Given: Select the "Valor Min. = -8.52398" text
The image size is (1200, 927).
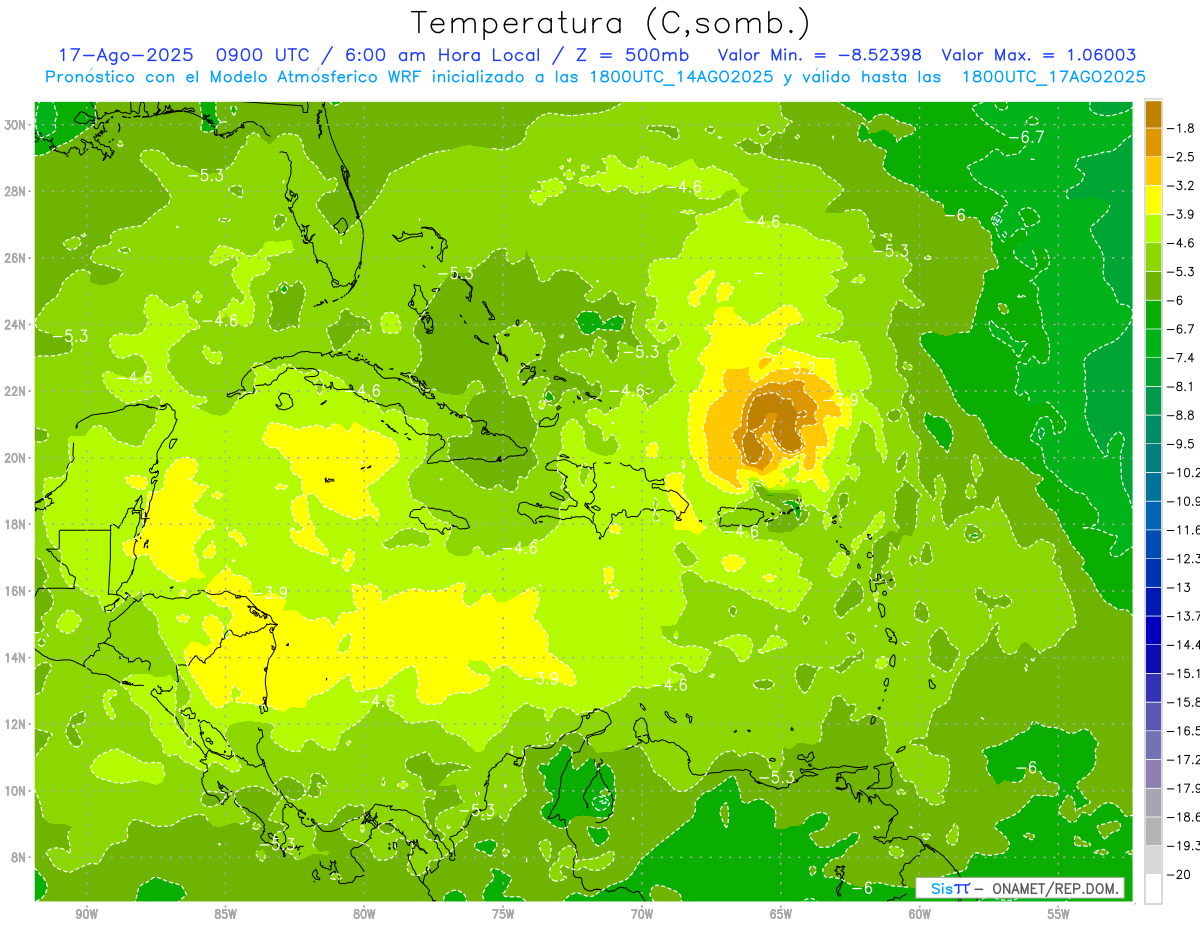Looking at the screenshot, I should tap(820, 55).
